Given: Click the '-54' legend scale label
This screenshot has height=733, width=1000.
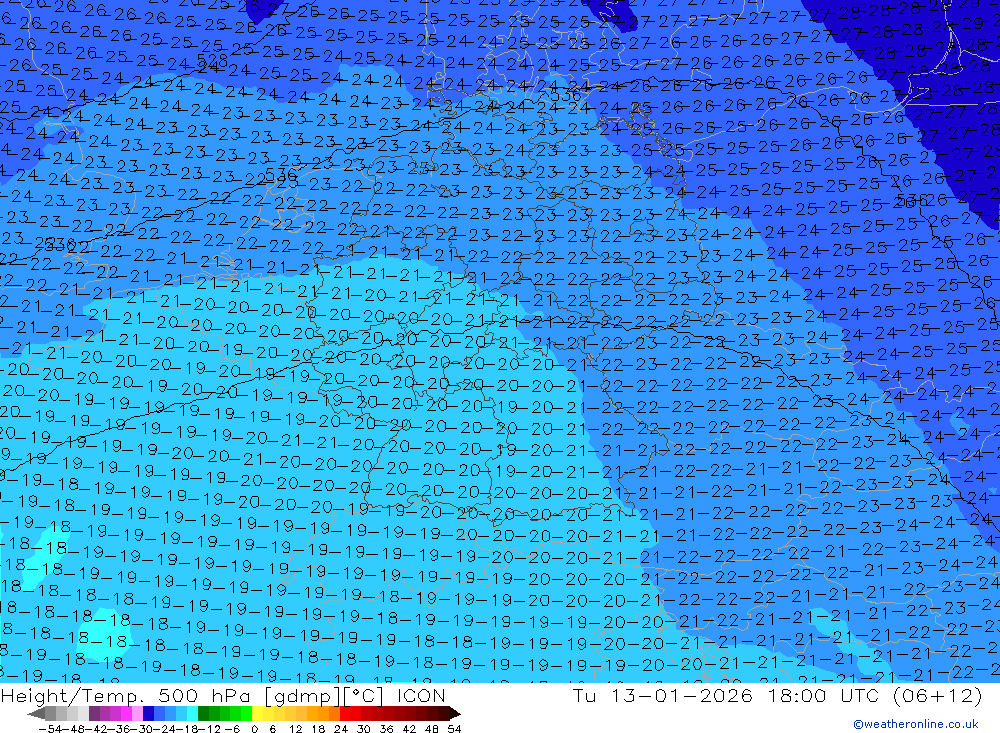Looking at the screenshot, I should coord(50,729).
